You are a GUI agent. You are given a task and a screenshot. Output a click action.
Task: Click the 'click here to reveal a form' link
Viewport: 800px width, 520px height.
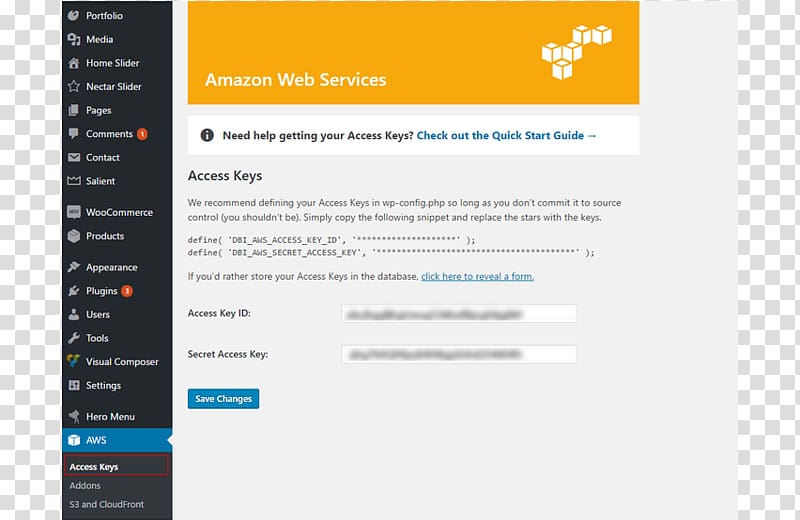click(x=478, y=276)
